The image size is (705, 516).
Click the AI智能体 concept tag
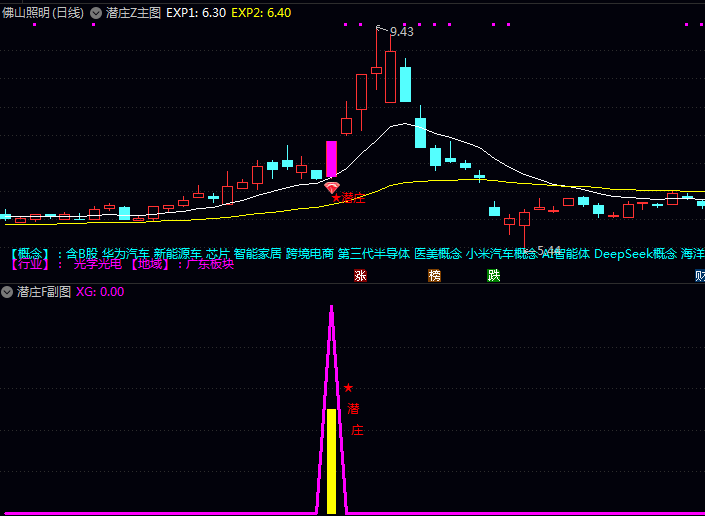coord(566,254)
